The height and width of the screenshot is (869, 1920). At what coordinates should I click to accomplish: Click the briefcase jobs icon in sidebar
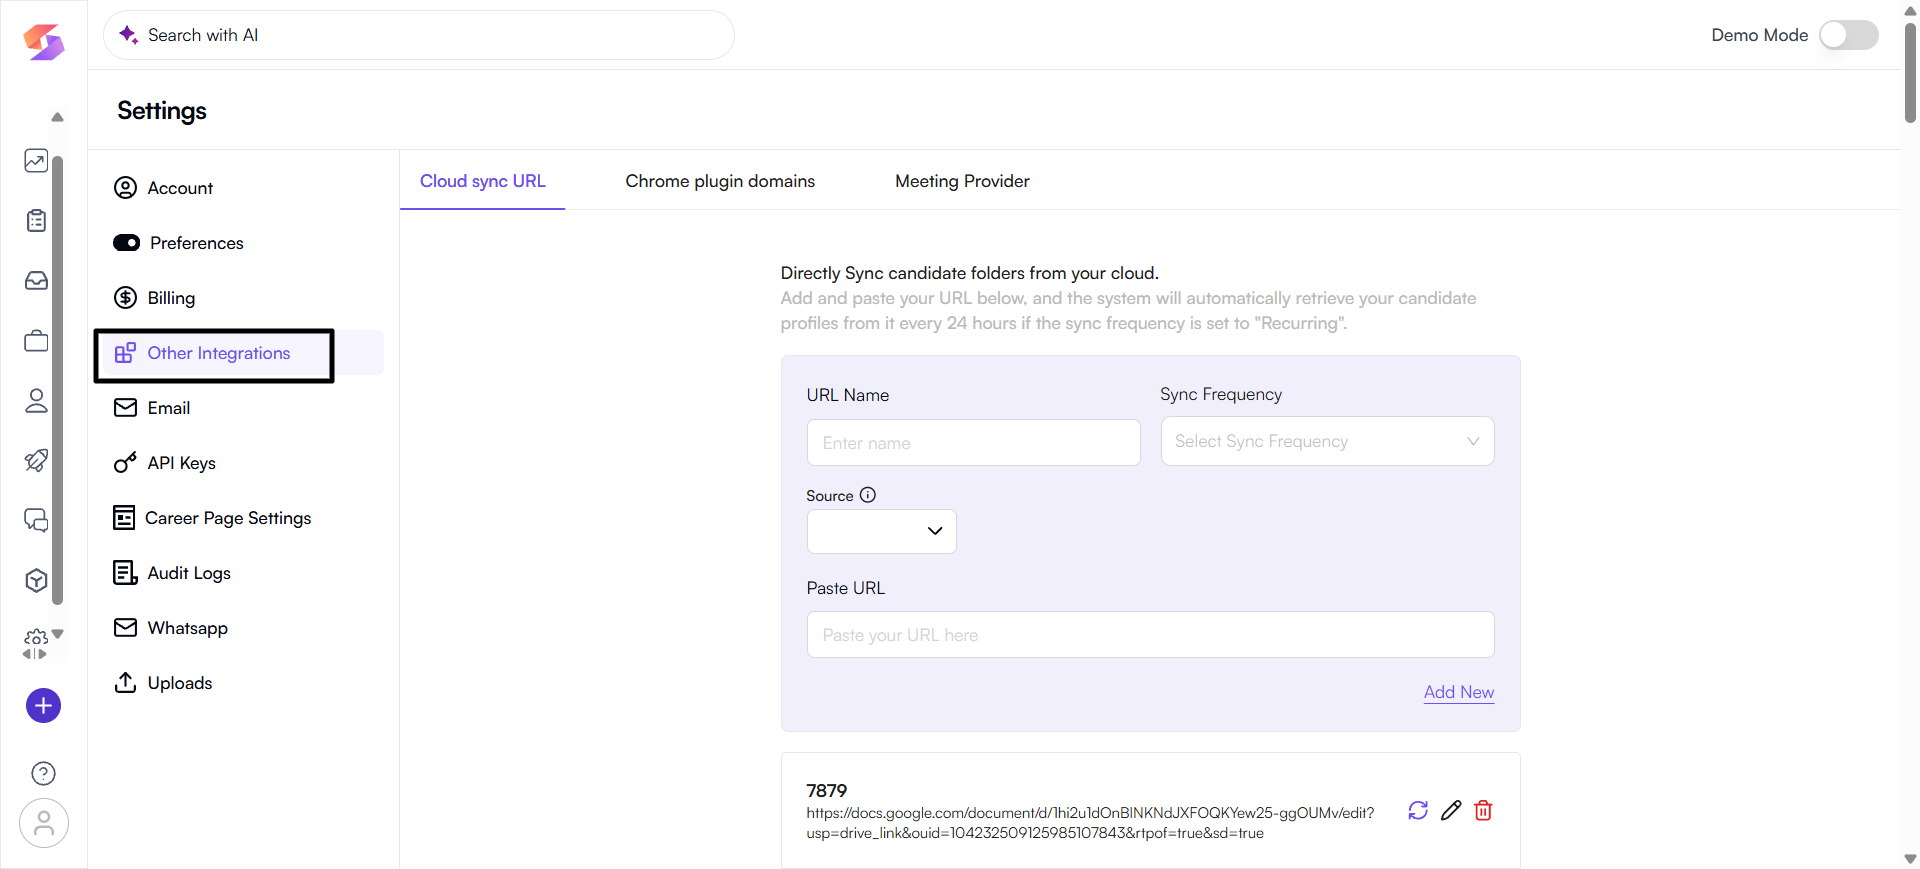[x=36, y=341]
